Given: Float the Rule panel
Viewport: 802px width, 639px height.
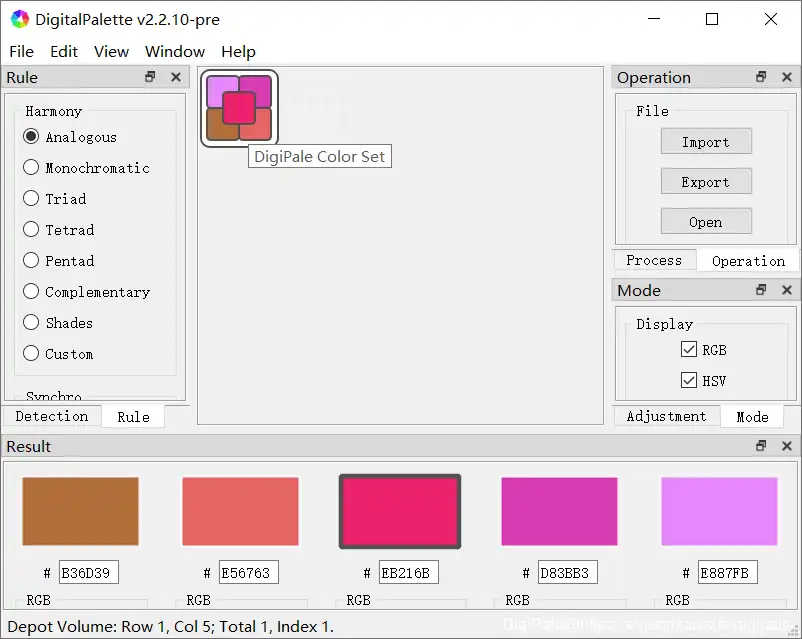Looking at the screenshot, I should tap(151, 77).
